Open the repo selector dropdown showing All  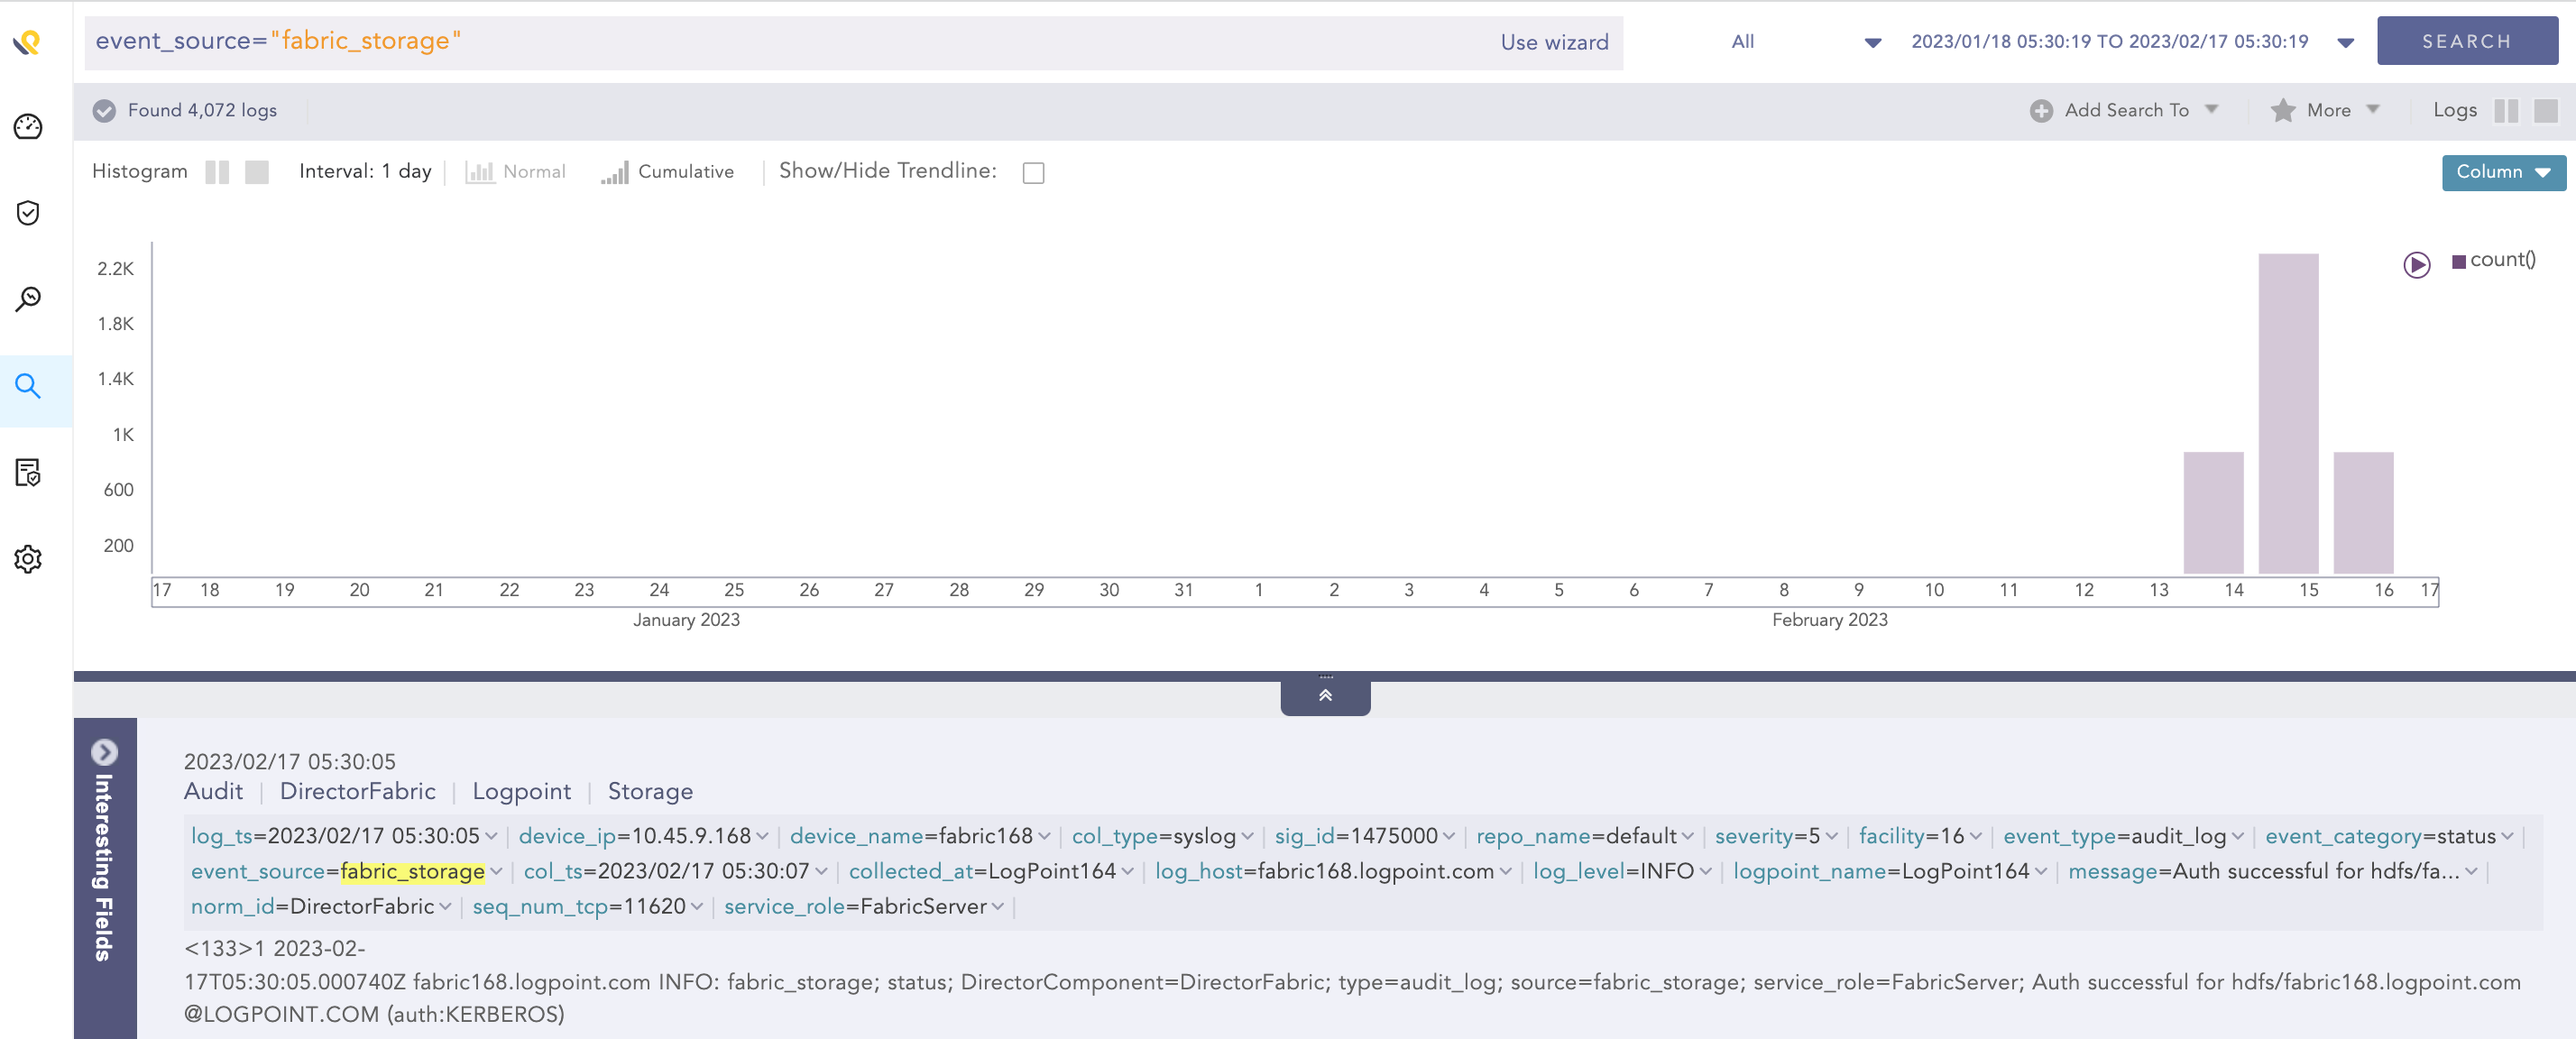(1872, 42)
